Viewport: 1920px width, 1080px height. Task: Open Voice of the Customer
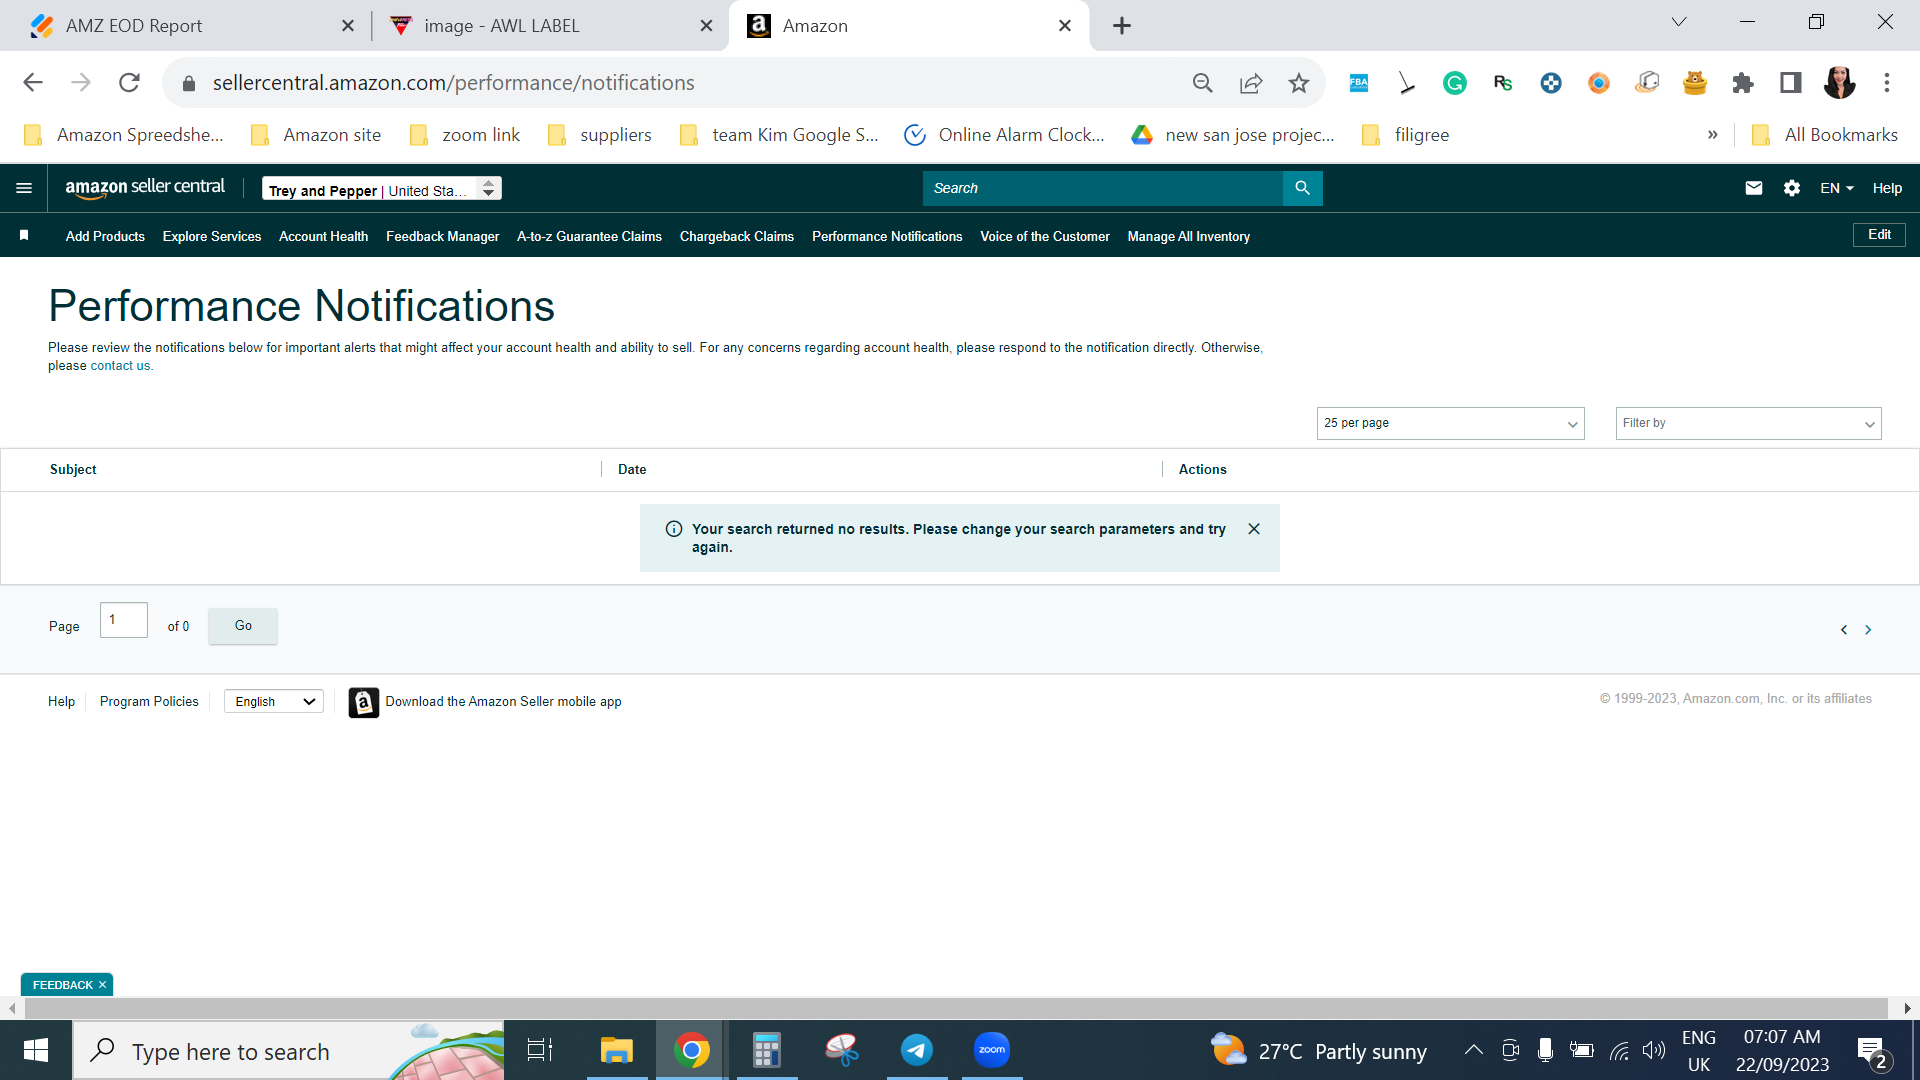click(1045, 237)
